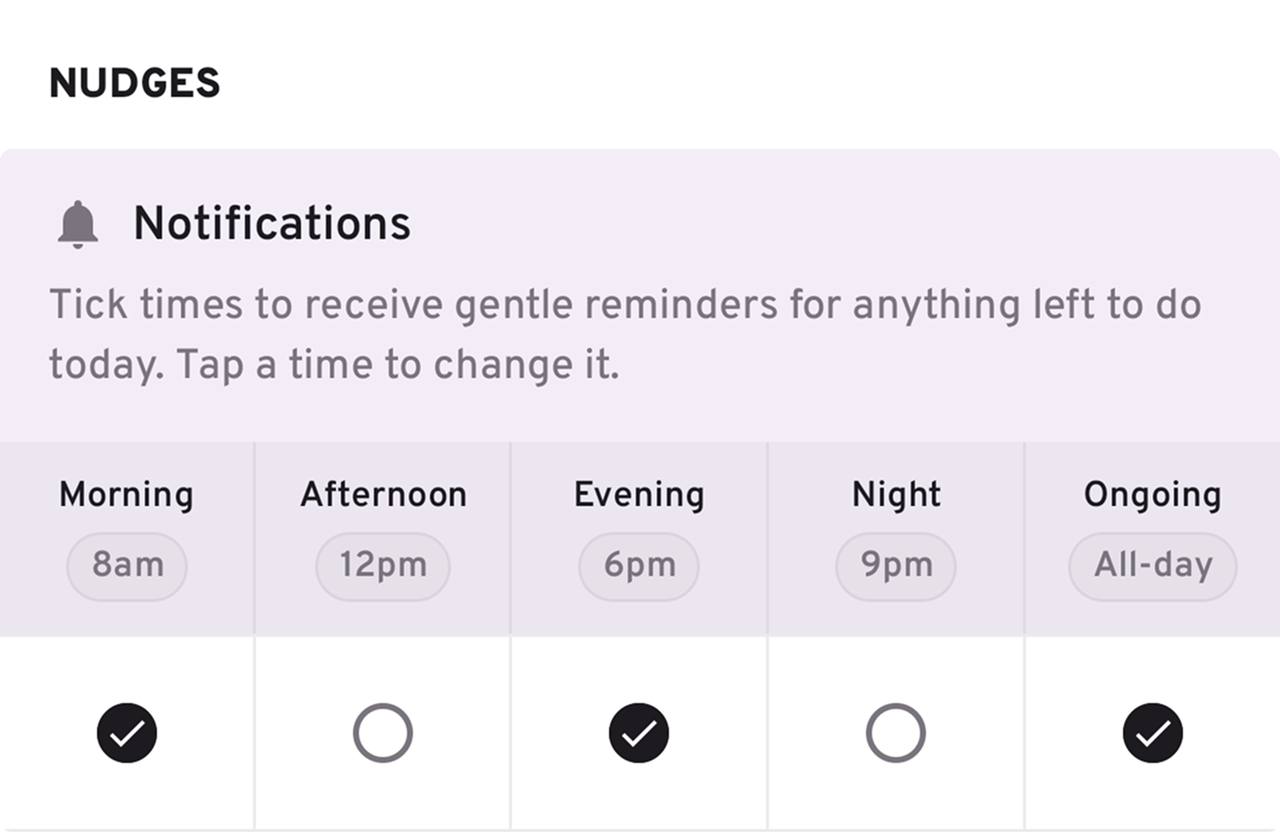Disable the Ongoing reminder checkbox
Screen dimensions: 1280x832
[x=1152, y=733]
